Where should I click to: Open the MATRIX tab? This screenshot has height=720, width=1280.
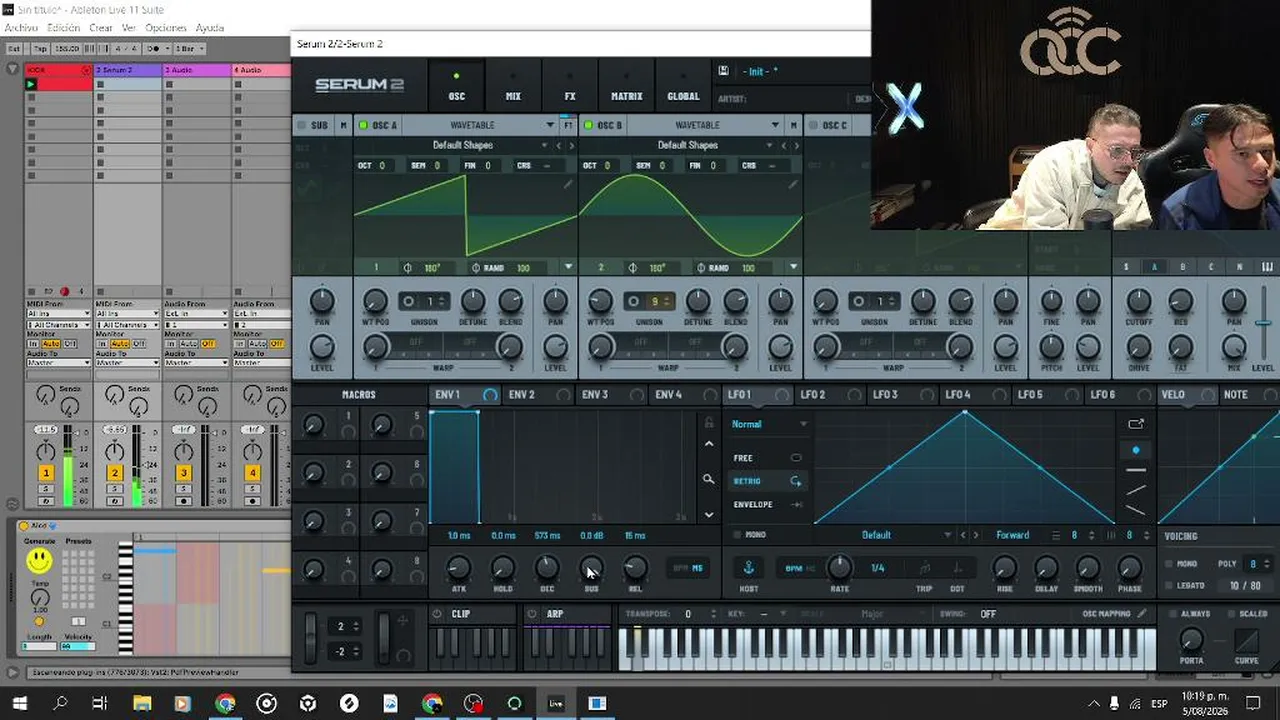[x=627, y=87]
